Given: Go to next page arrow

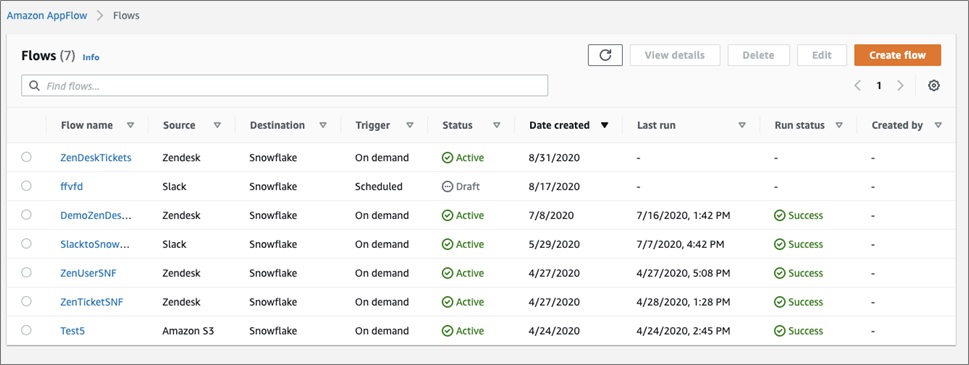Looking at the screenshot, I should pos(900,86).
